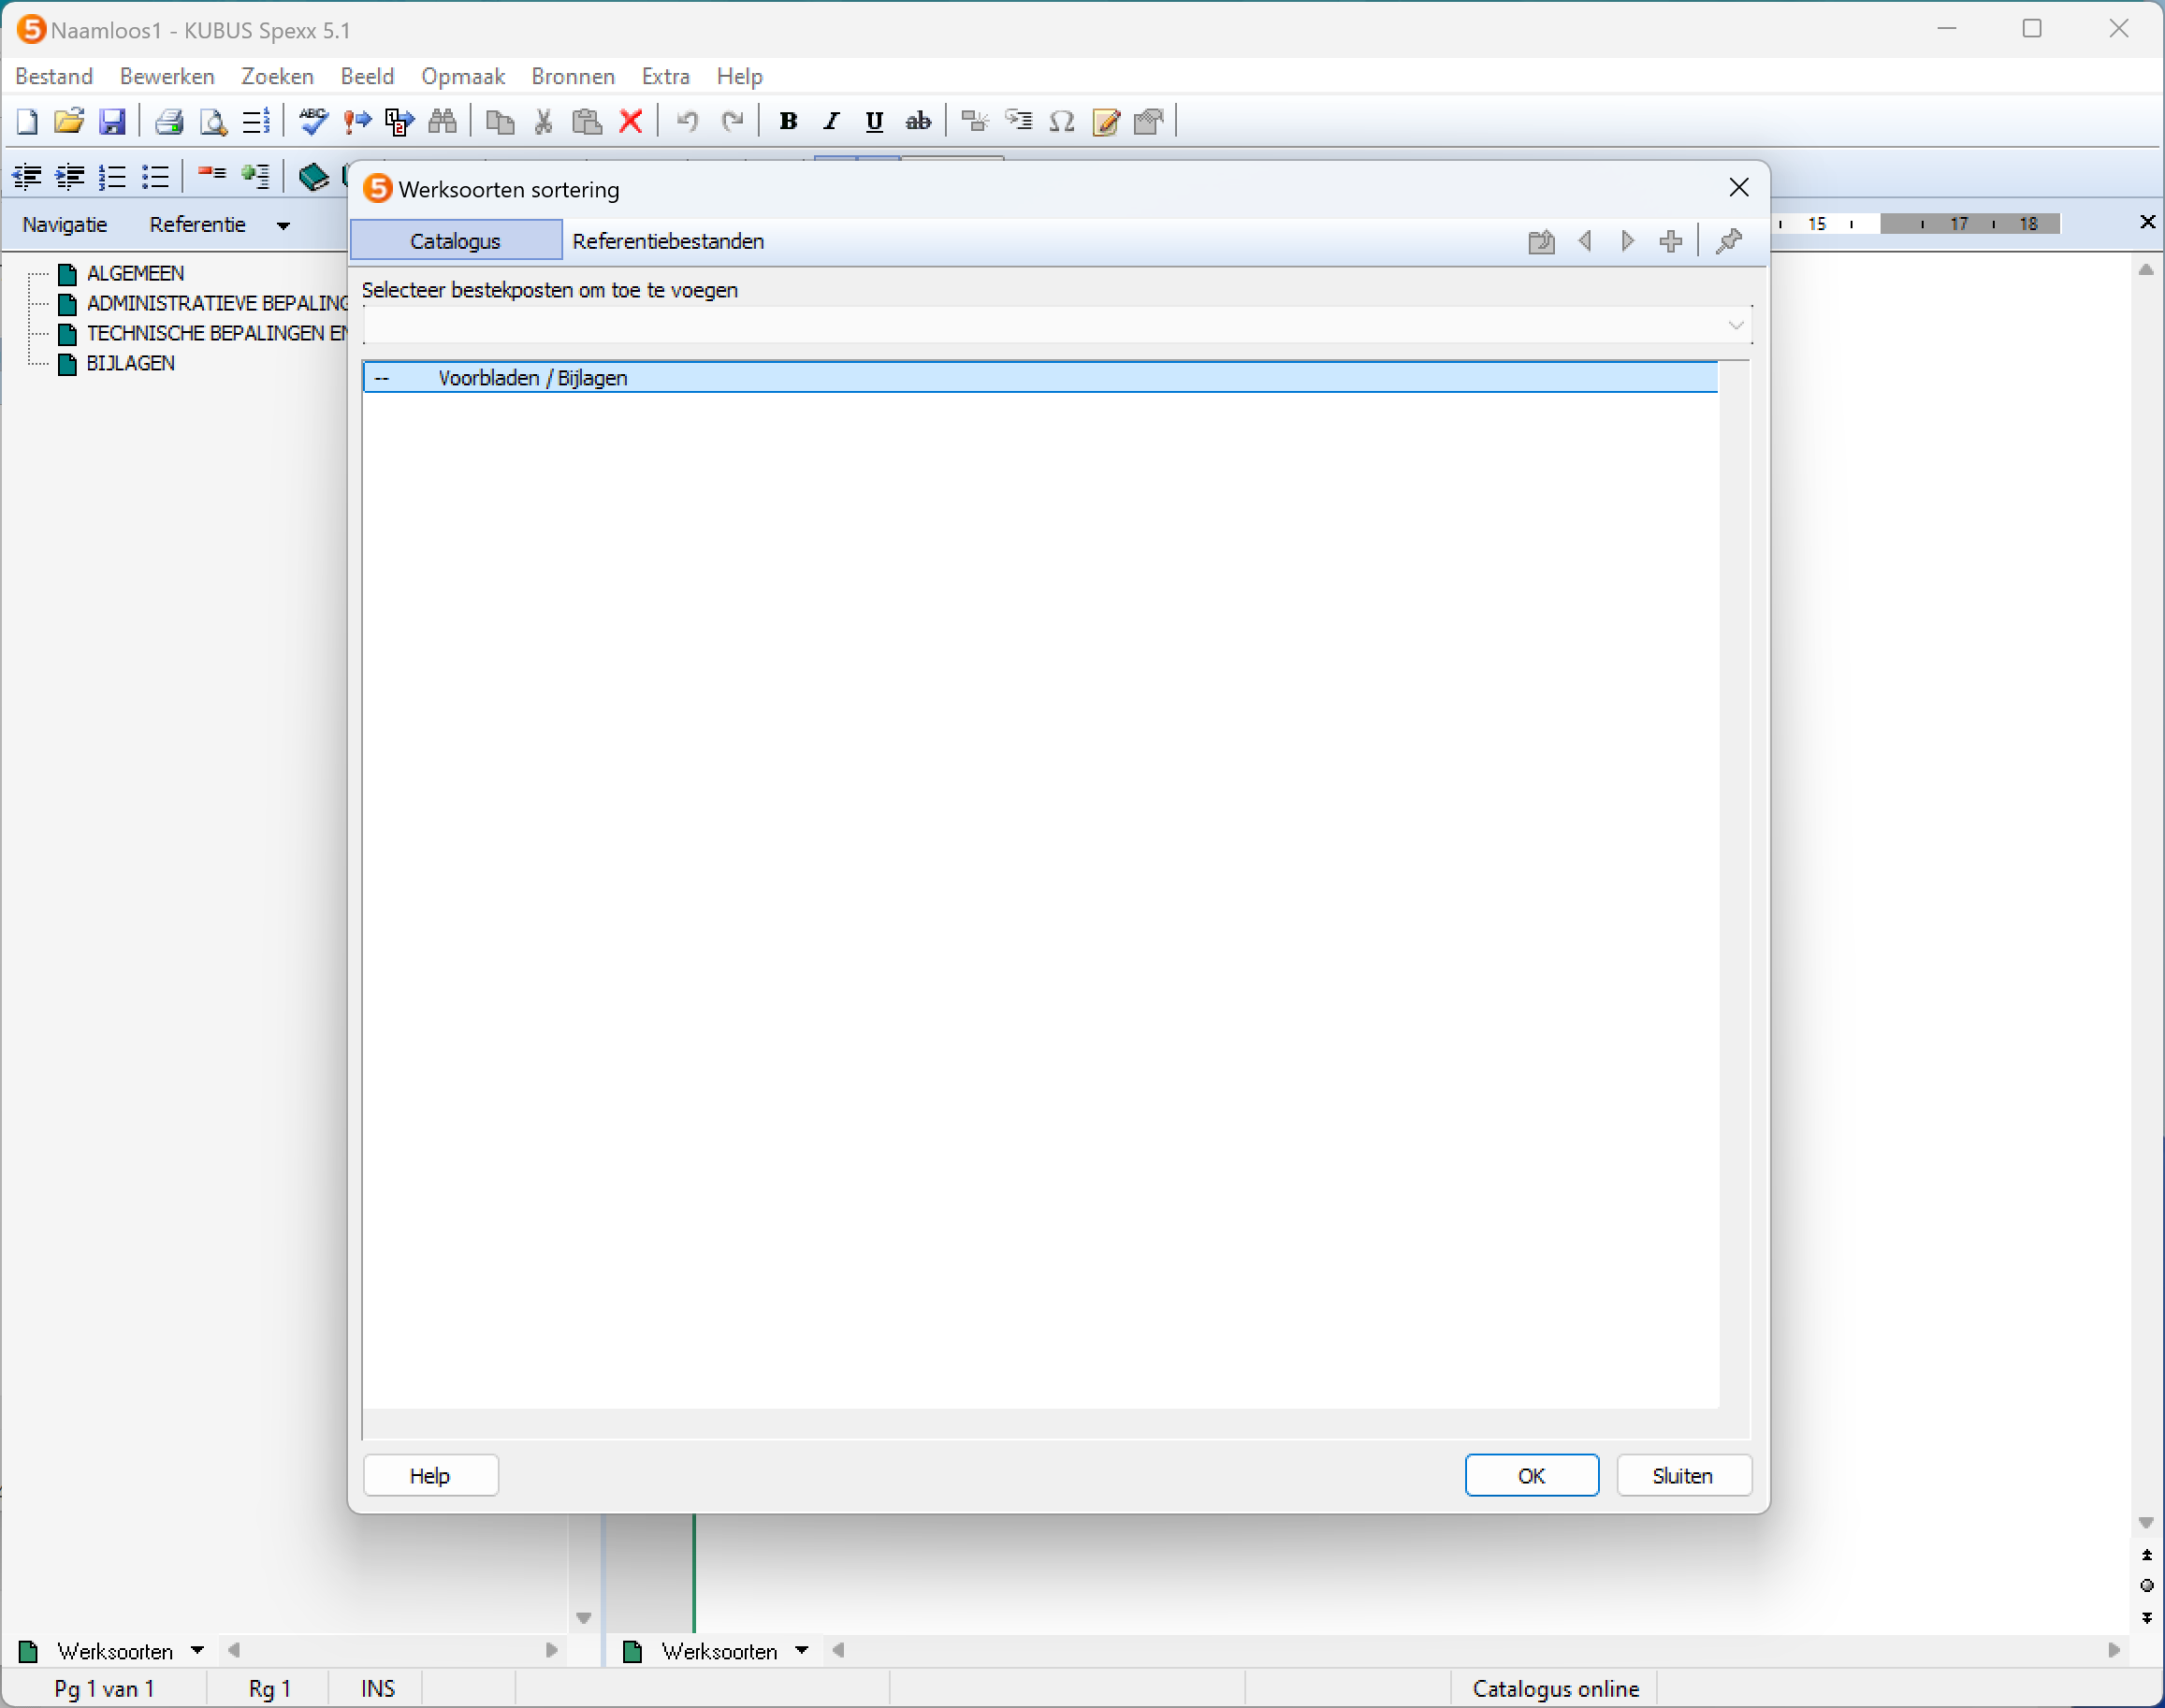Click the notepad with pencil icon
Screen dimensions: 2165x1708
1106,121
